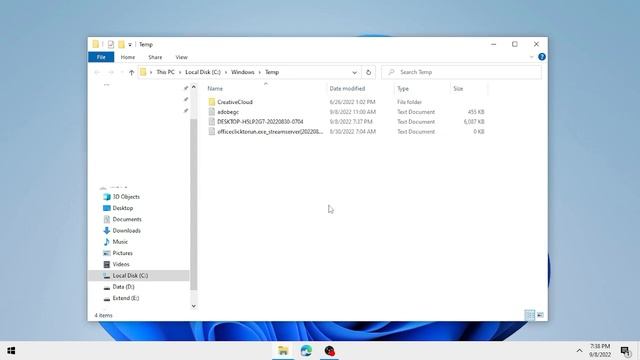The image size is (640, 360).
Task: Sort by Date modified column header
Action: pos(347,89)
